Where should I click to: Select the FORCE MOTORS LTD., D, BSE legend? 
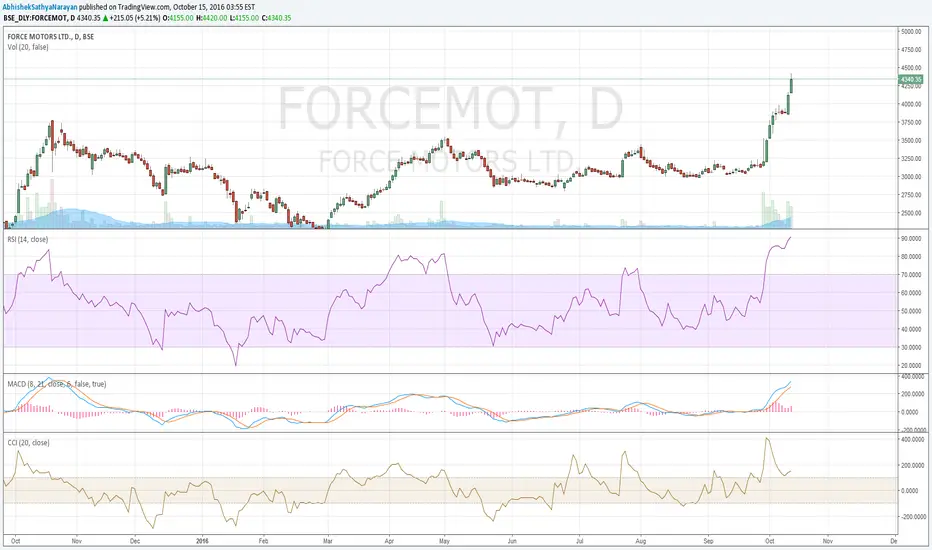[51, 37]
